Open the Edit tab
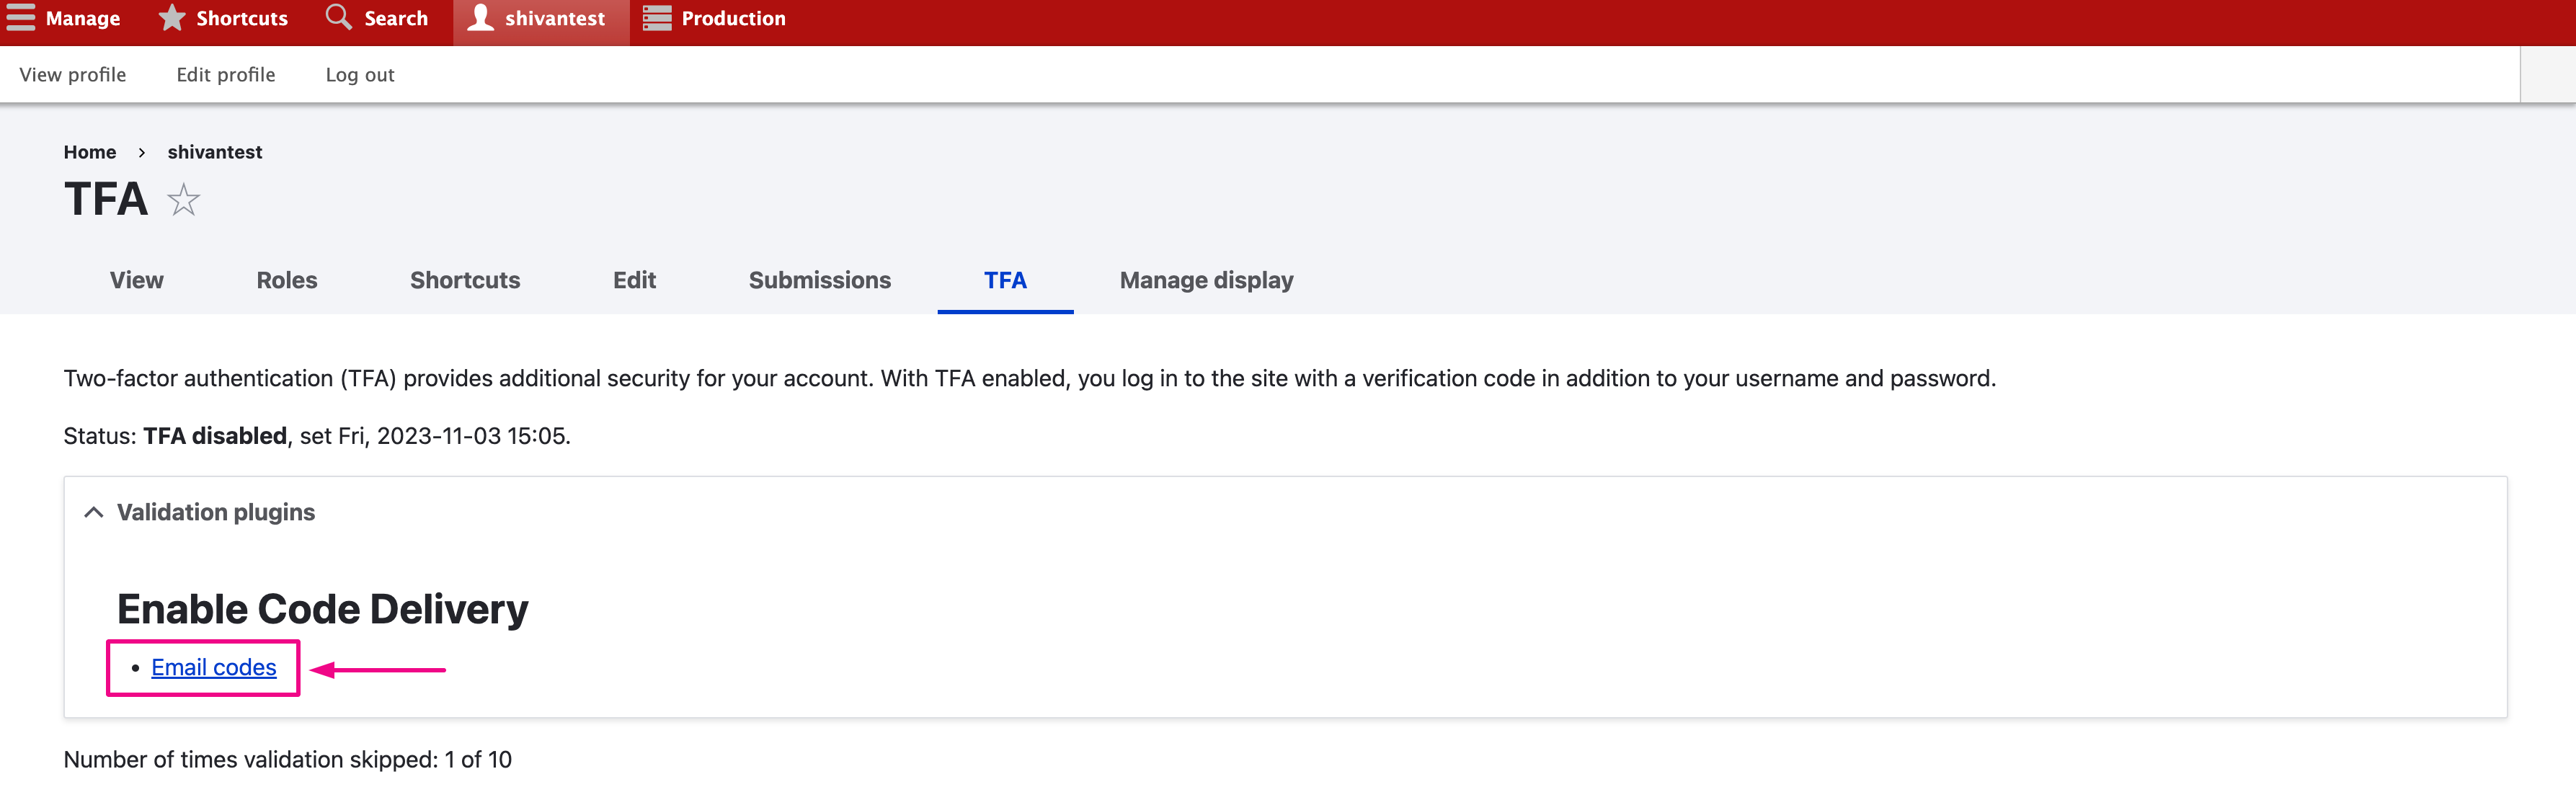2576x787 pixels. pyautogui.click(x=634, y=280)
